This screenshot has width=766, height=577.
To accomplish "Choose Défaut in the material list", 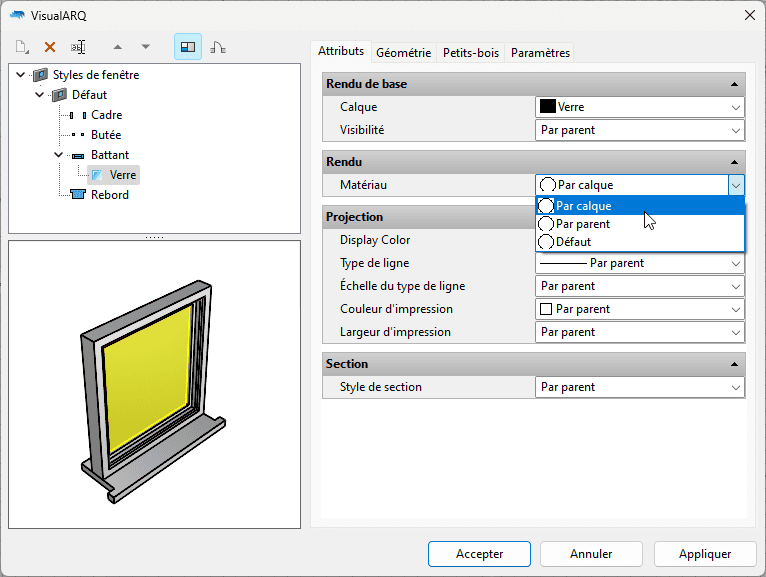I will click(x=640, y=242).
